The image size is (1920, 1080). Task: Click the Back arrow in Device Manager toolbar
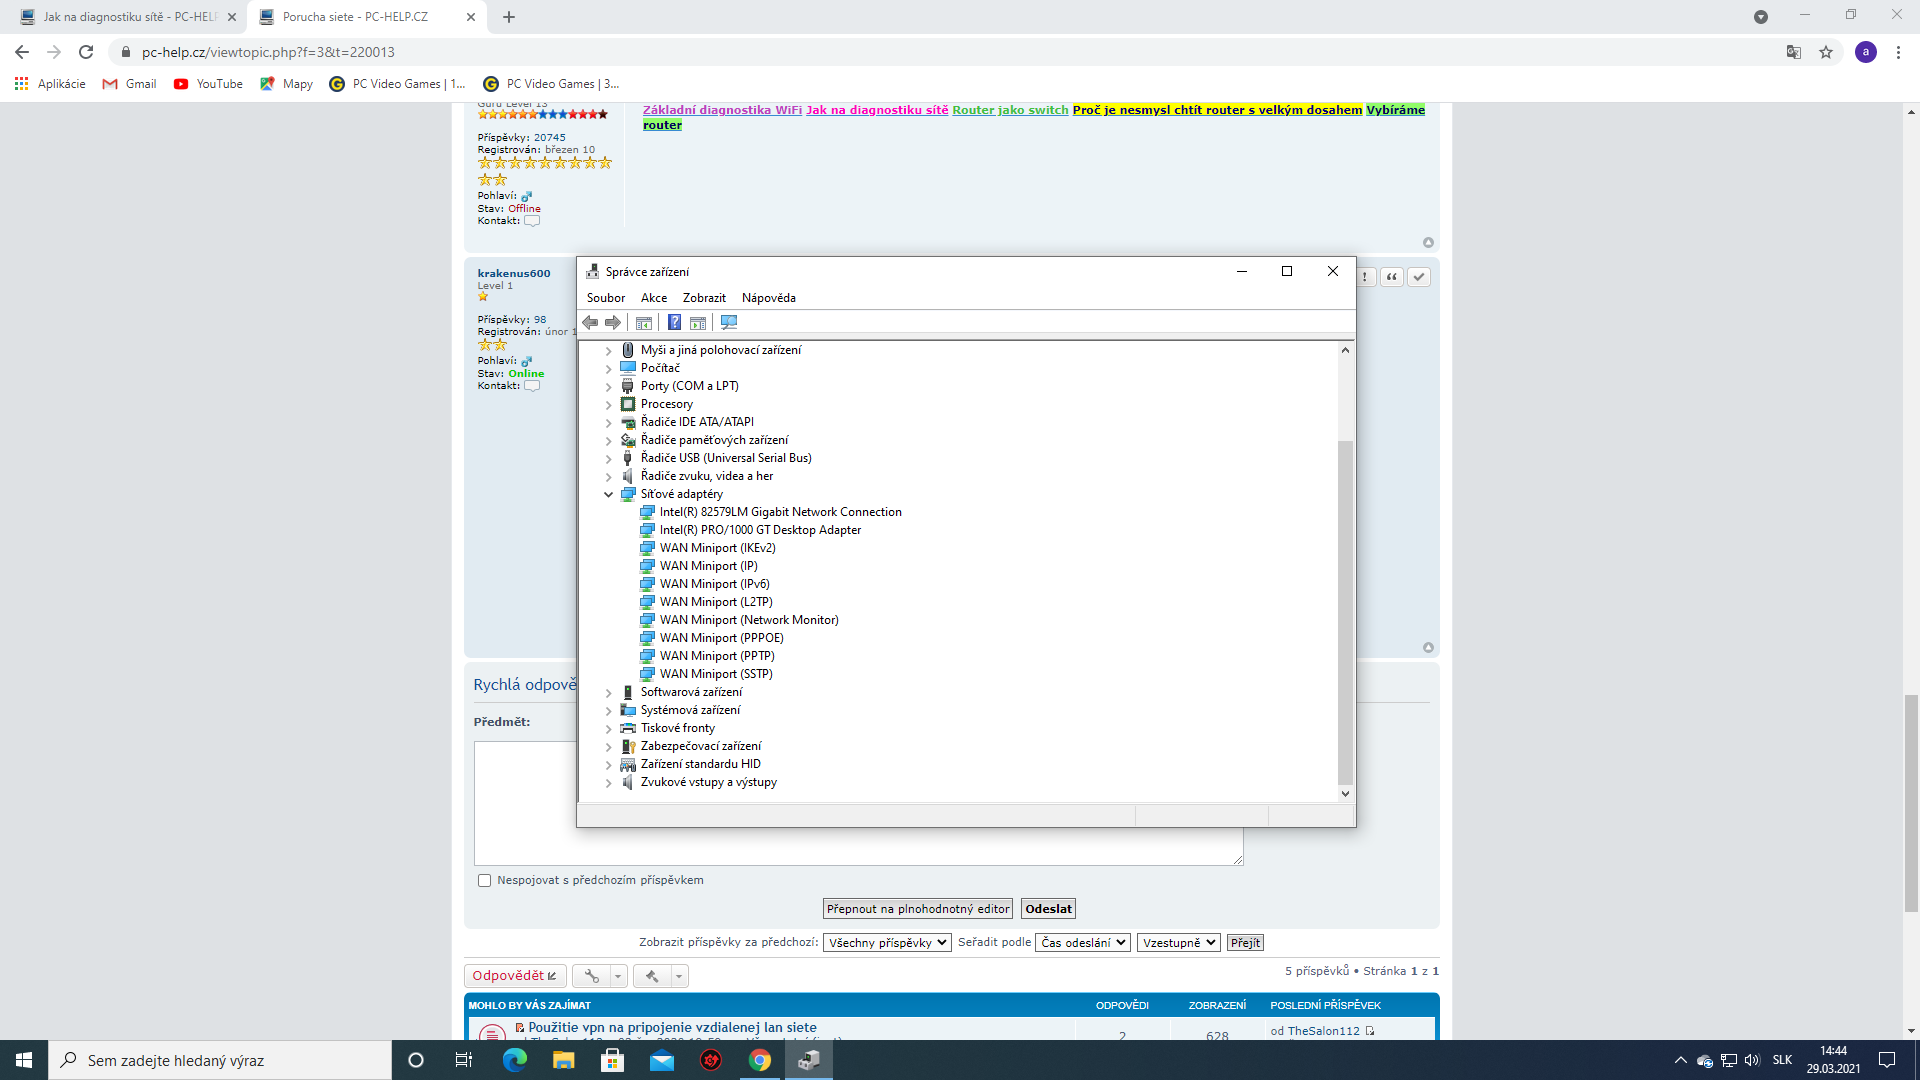590,322
